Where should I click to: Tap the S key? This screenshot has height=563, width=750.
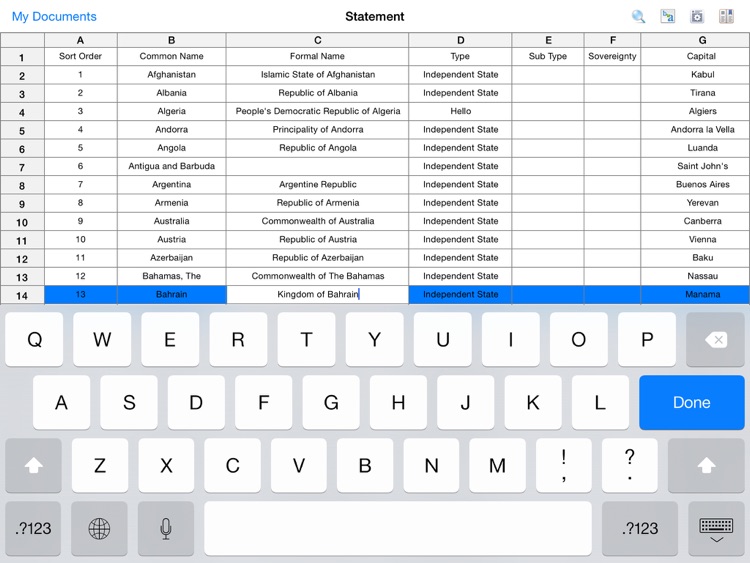(129, 402)
